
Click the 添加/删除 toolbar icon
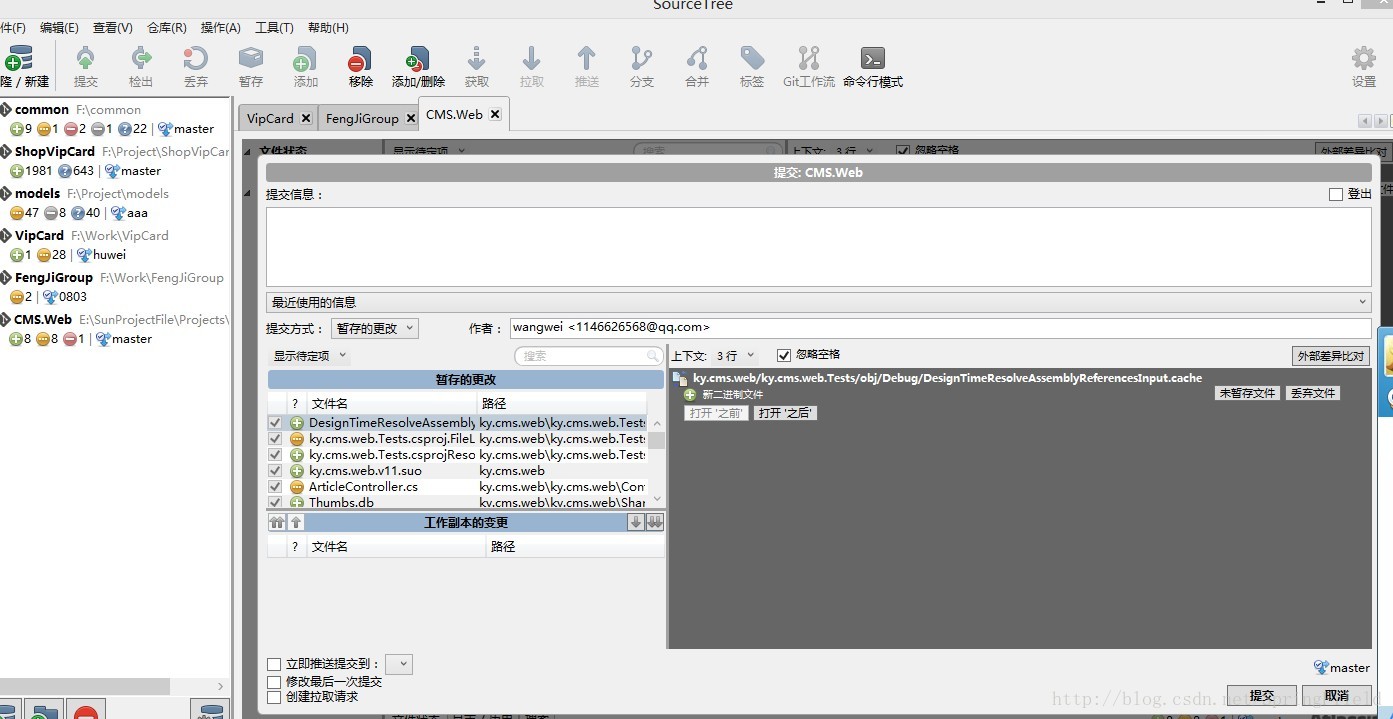[418, 66]
